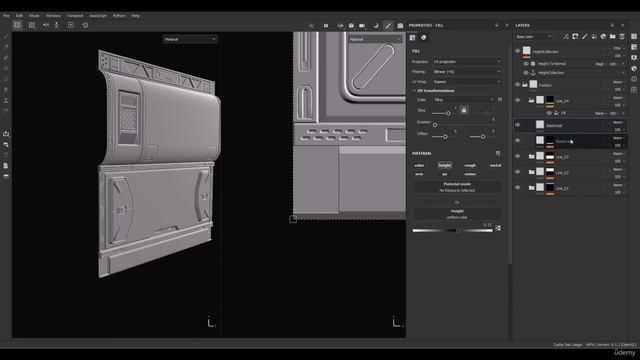
Task: Click the symmetry icon in top toolbar
Action: point(46,25)
